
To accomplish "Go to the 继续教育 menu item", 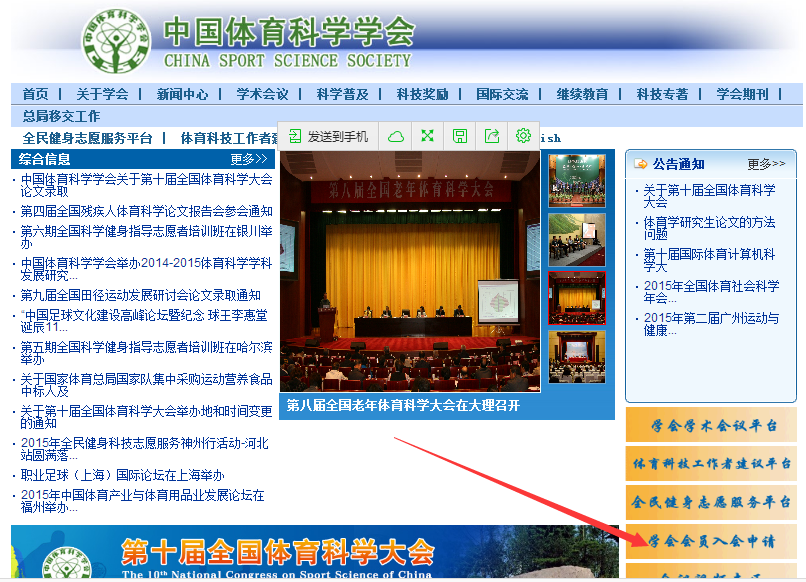I will click(582, 94).
